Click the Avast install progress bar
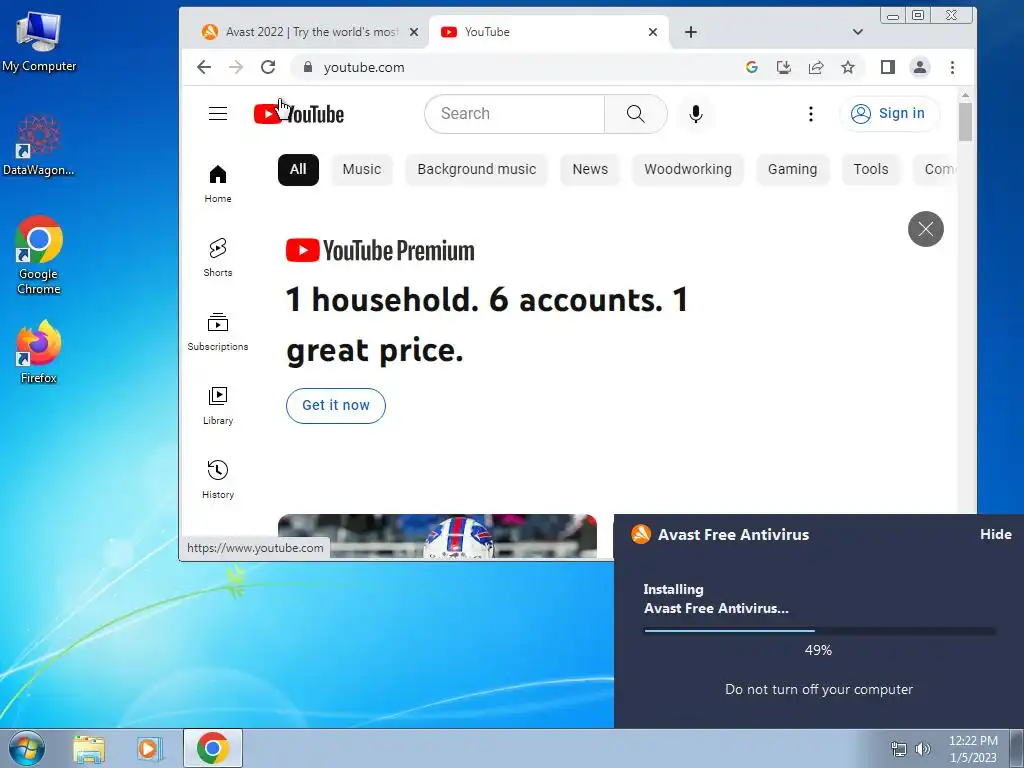 (x=819, y=631)
